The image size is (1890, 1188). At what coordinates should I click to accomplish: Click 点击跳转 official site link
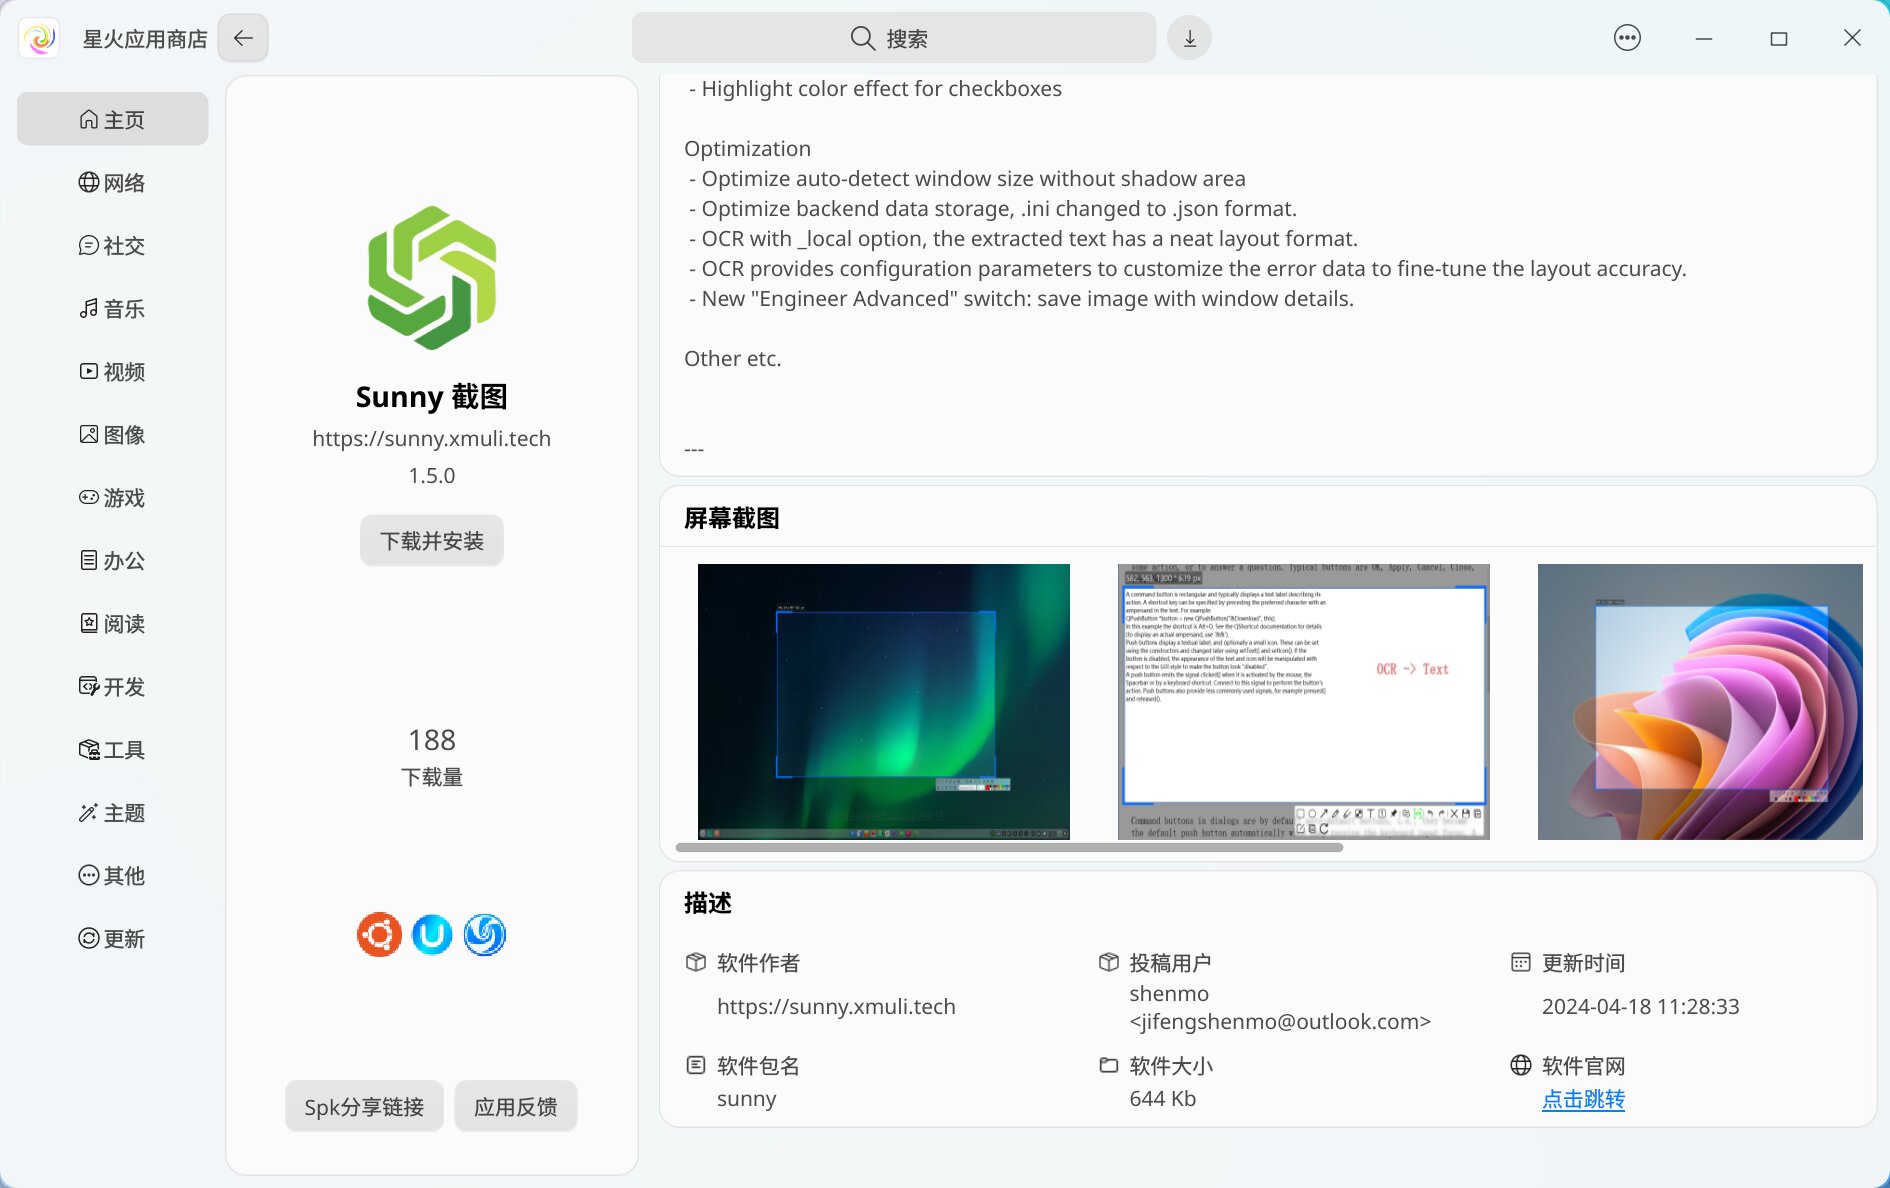tap(1583, 1099)
